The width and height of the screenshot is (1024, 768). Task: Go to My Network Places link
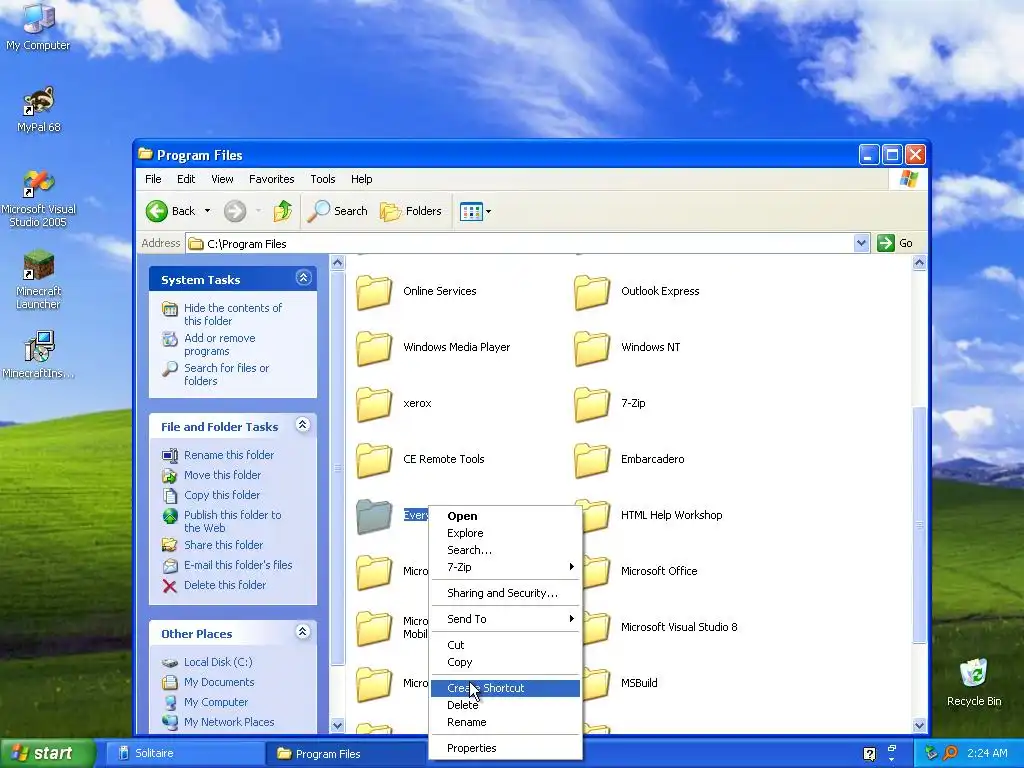(229, 722)
